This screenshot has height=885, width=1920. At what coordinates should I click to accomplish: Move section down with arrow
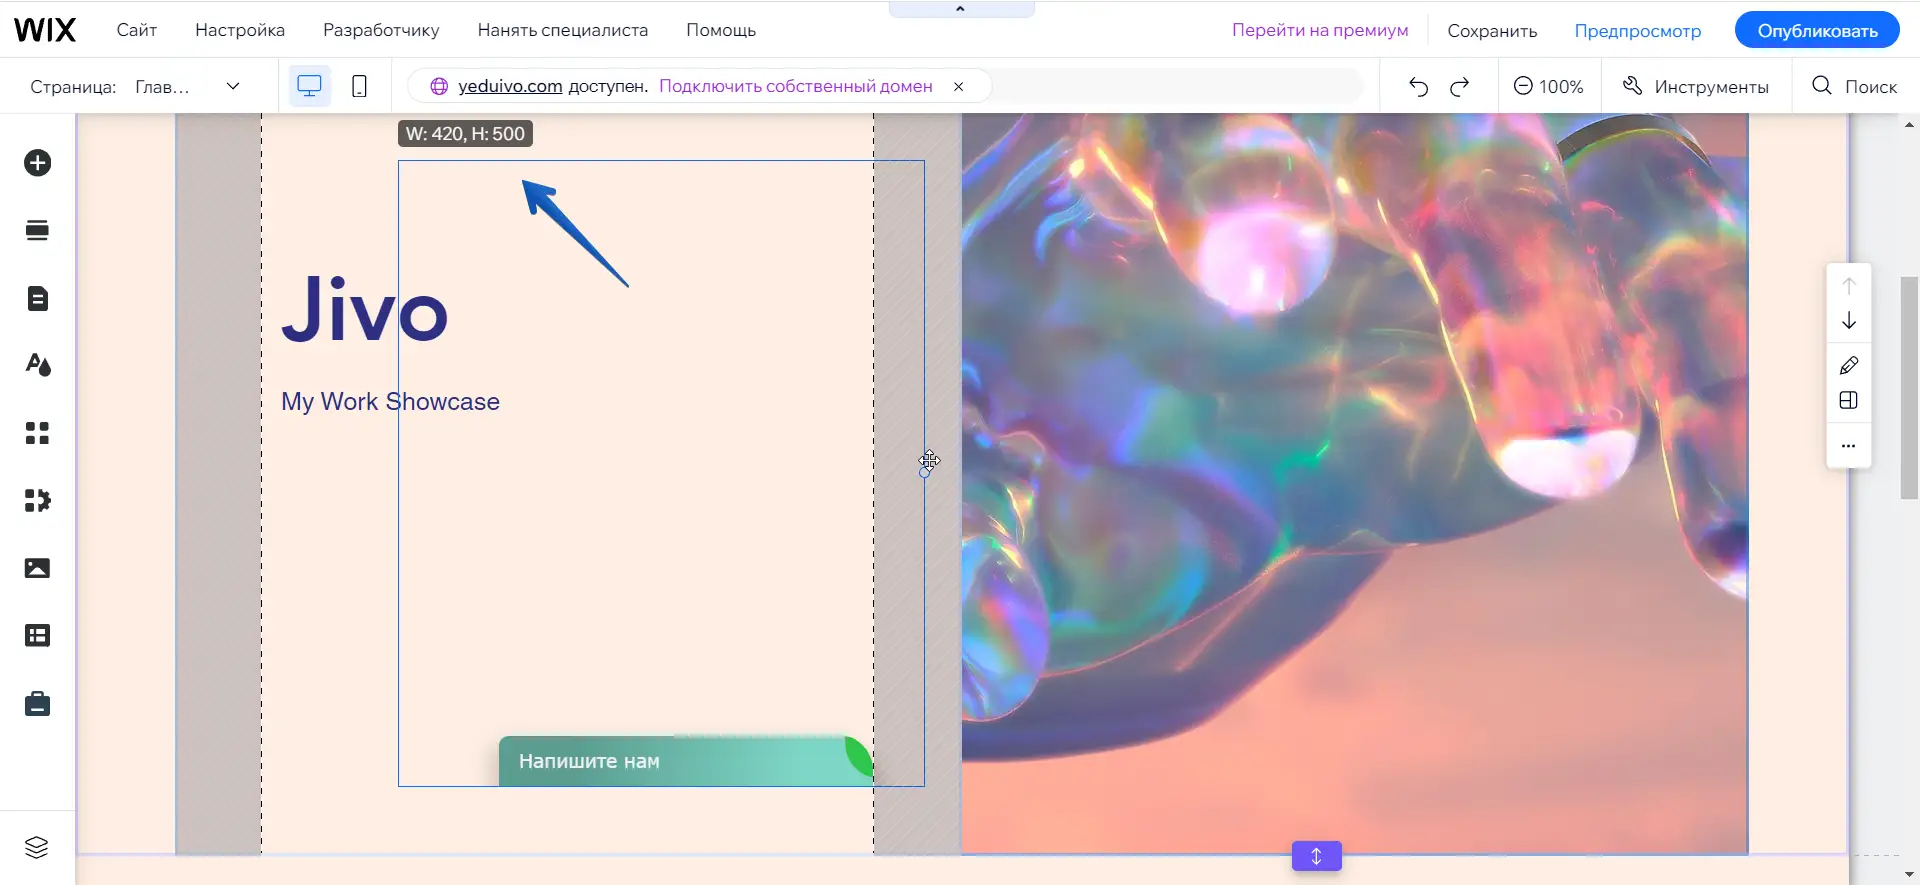[x=1848, y=321]
